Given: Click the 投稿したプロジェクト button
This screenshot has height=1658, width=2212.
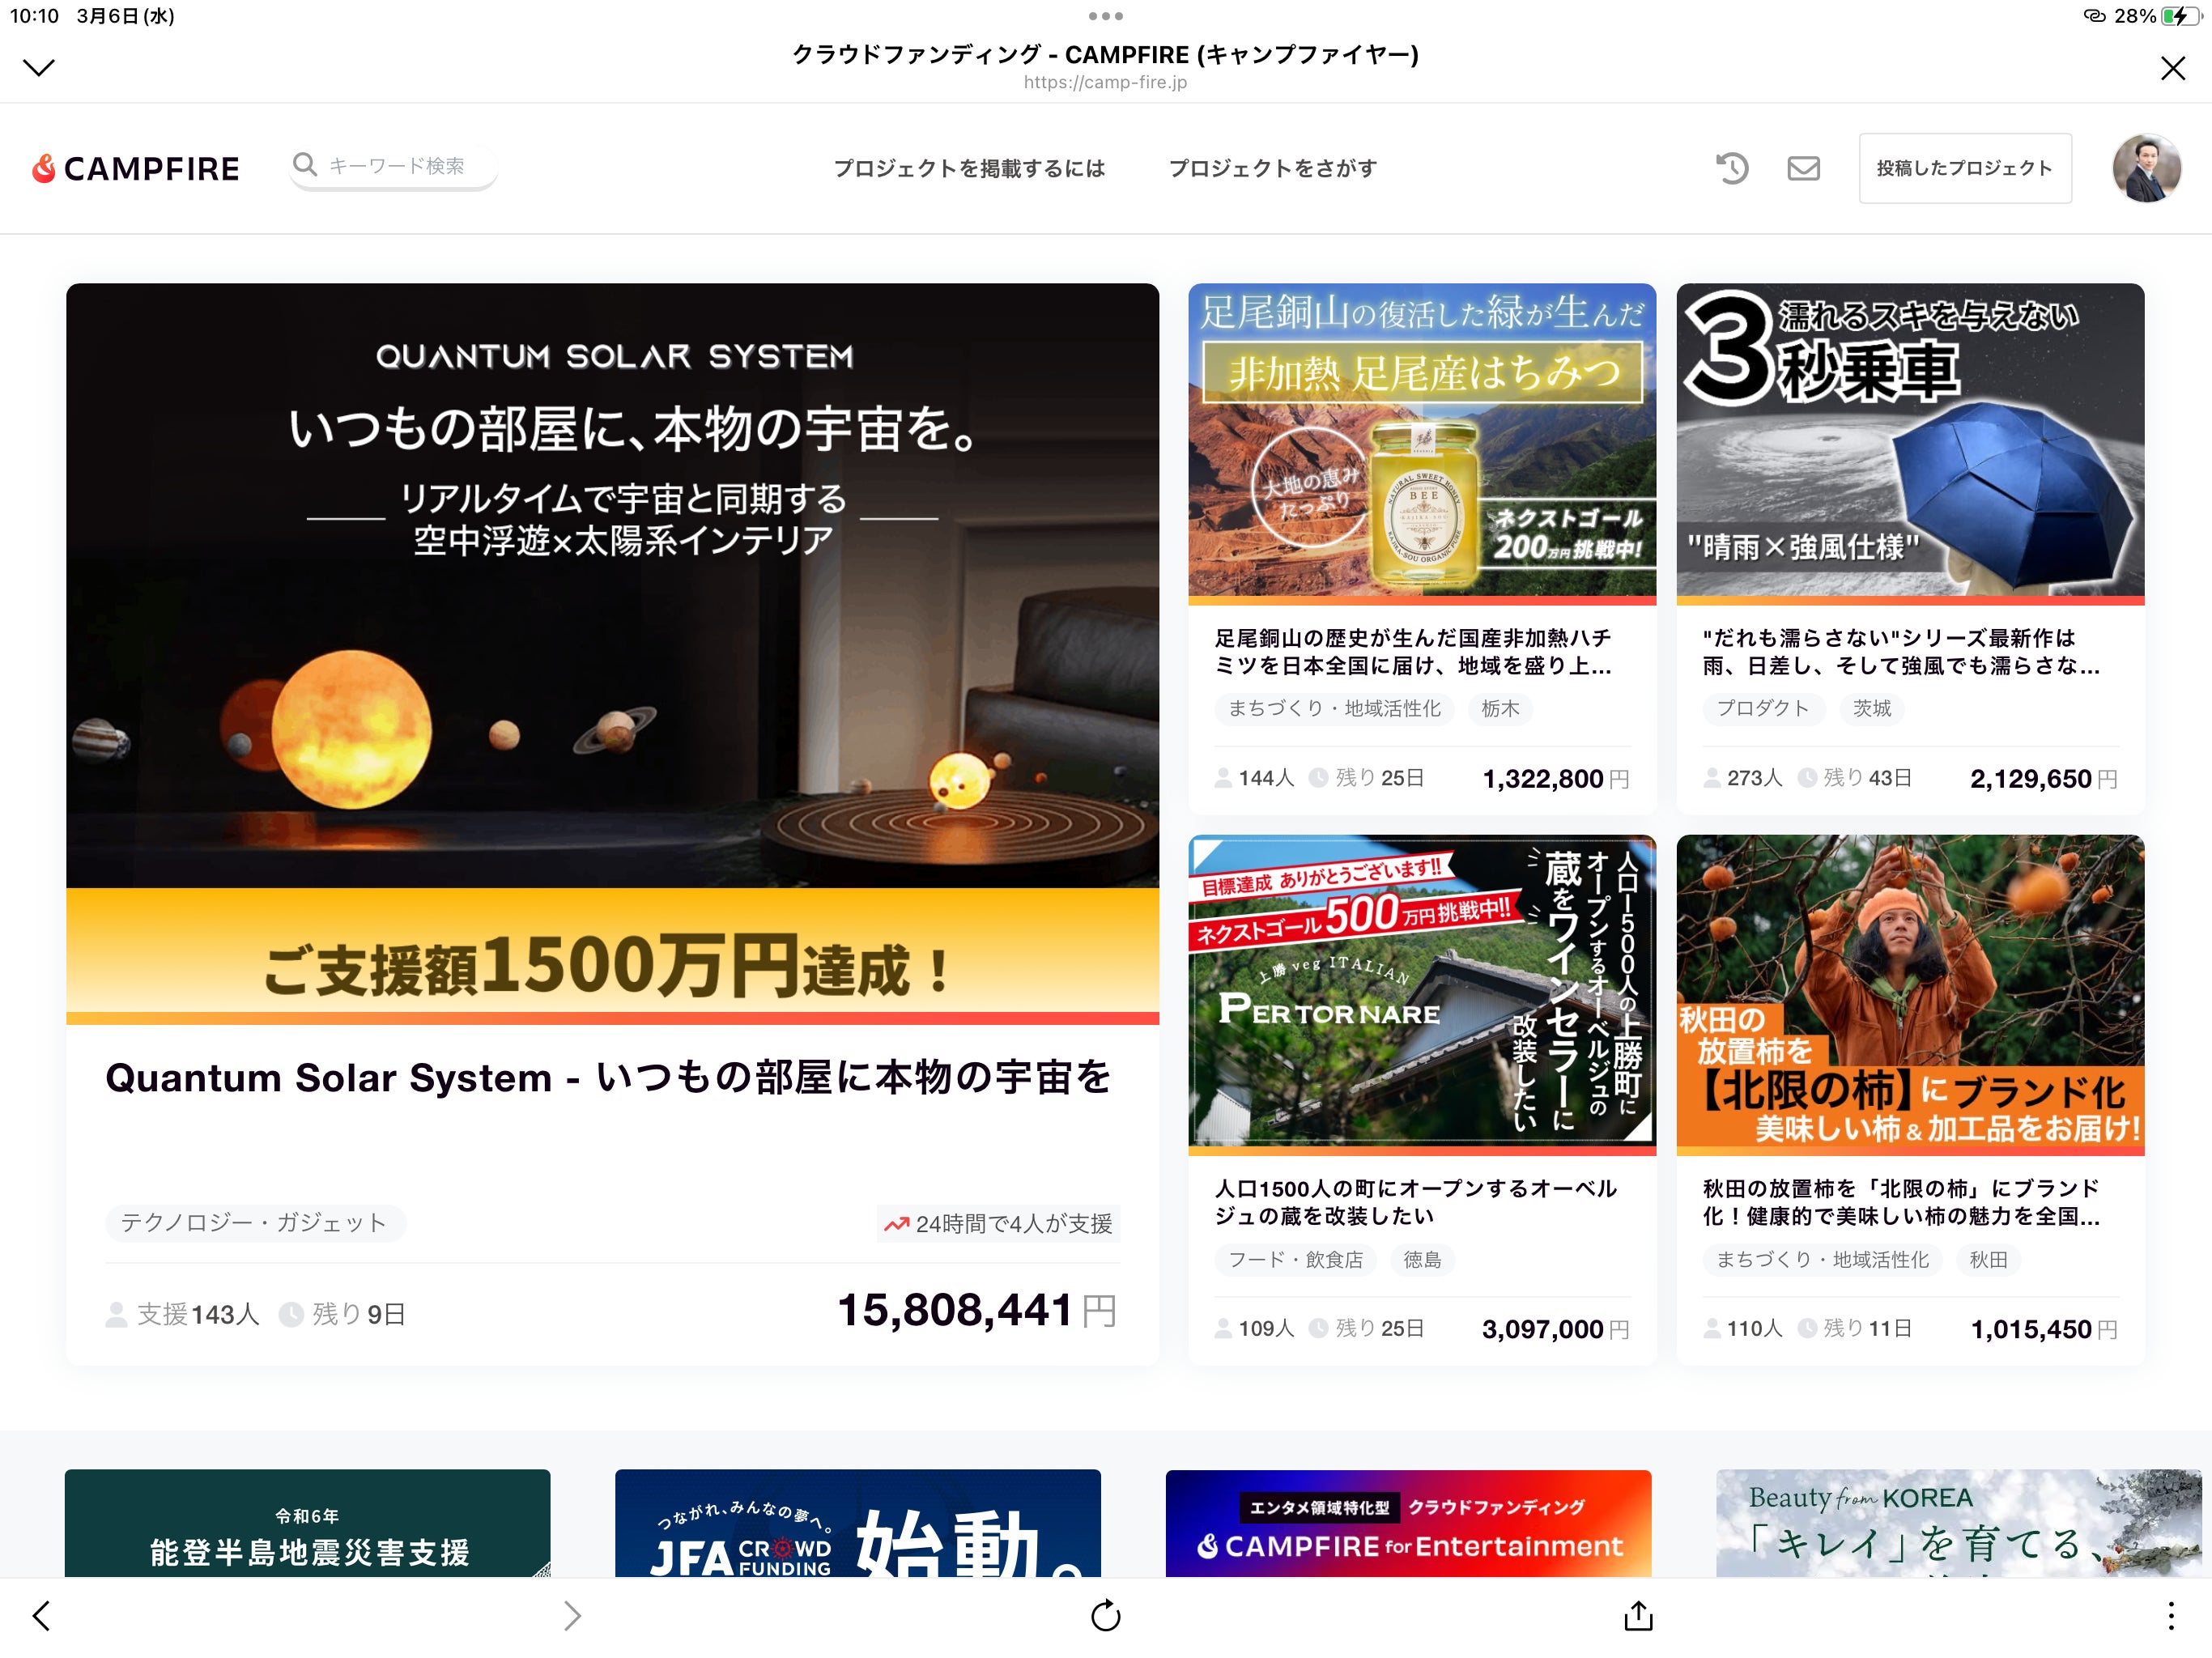Looking at the screenshot, I should 1964,168.
